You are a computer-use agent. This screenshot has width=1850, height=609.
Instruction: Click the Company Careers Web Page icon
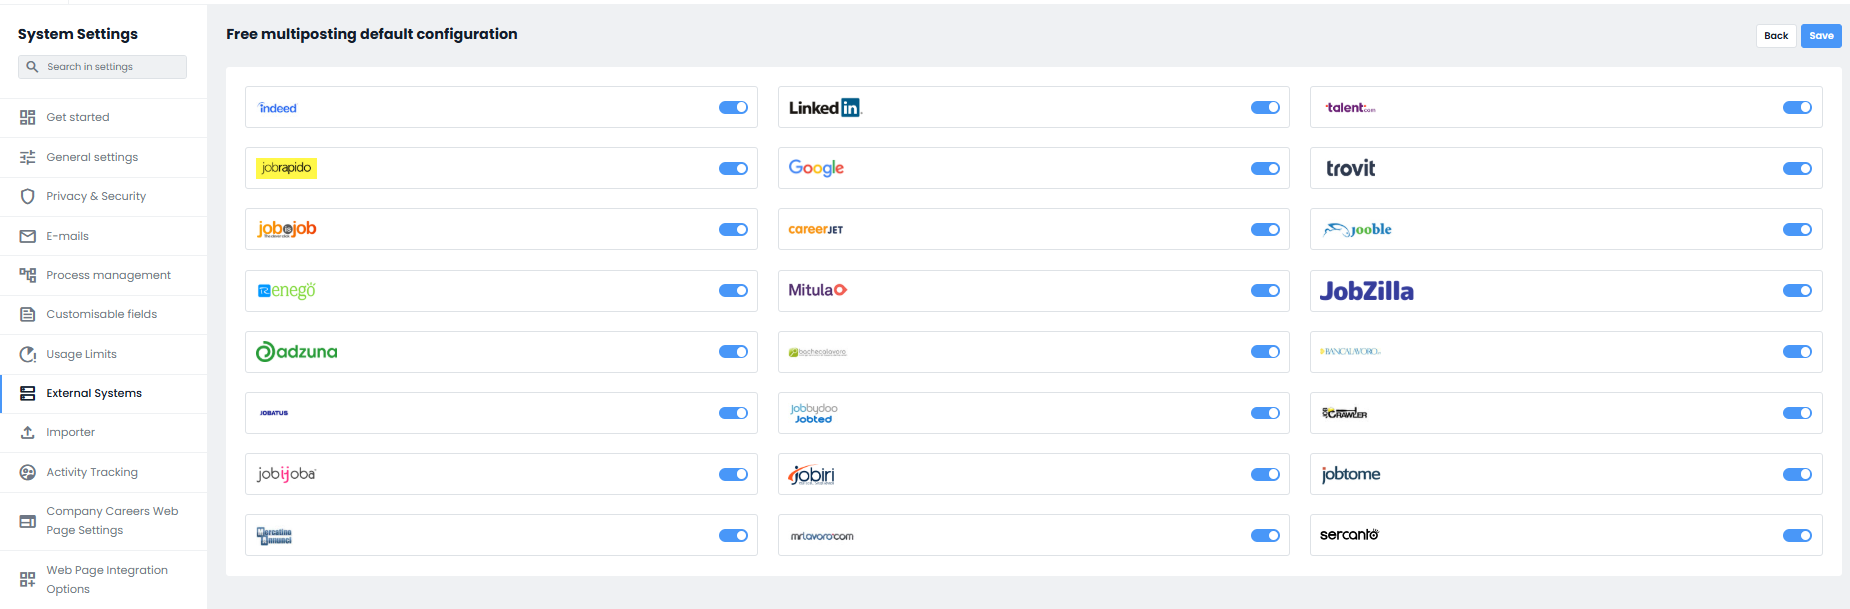tap(28, 521)
